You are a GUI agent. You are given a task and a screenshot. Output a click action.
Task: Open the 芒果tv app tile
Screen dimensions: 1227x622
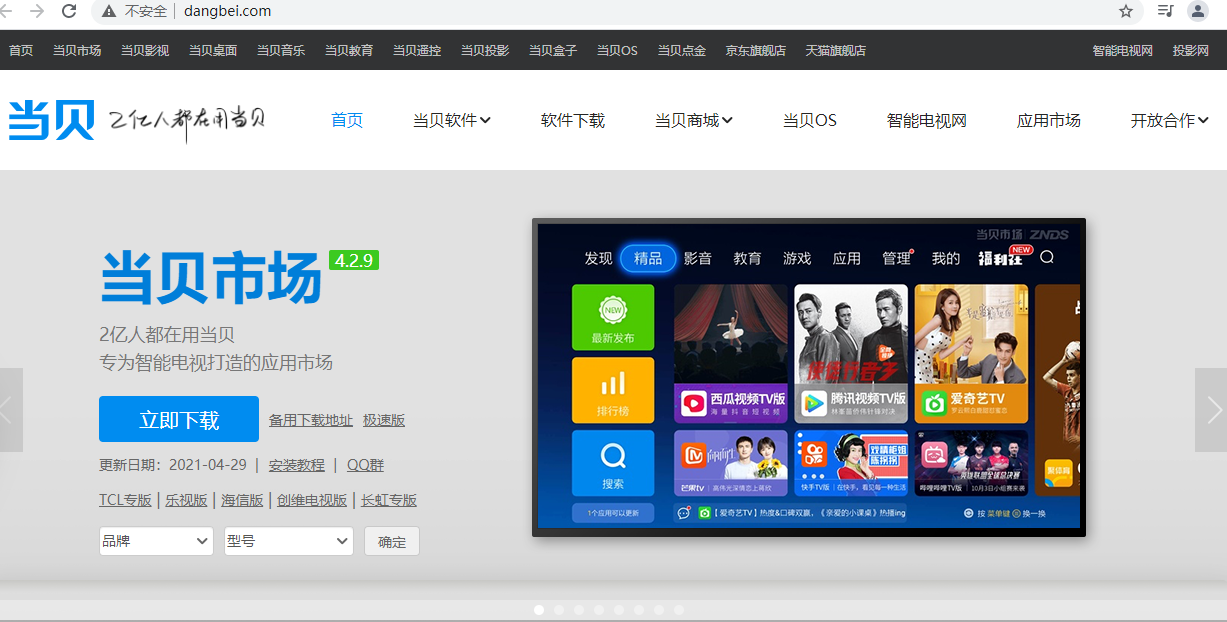click(731, 462)
